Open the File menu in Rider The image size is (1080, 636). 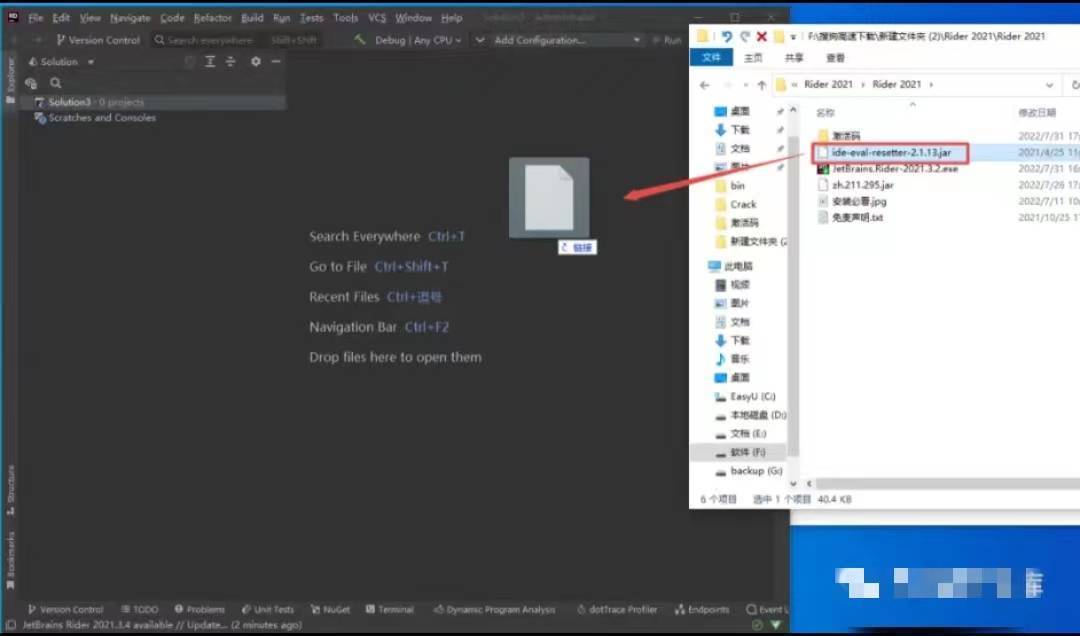point(35,18)
